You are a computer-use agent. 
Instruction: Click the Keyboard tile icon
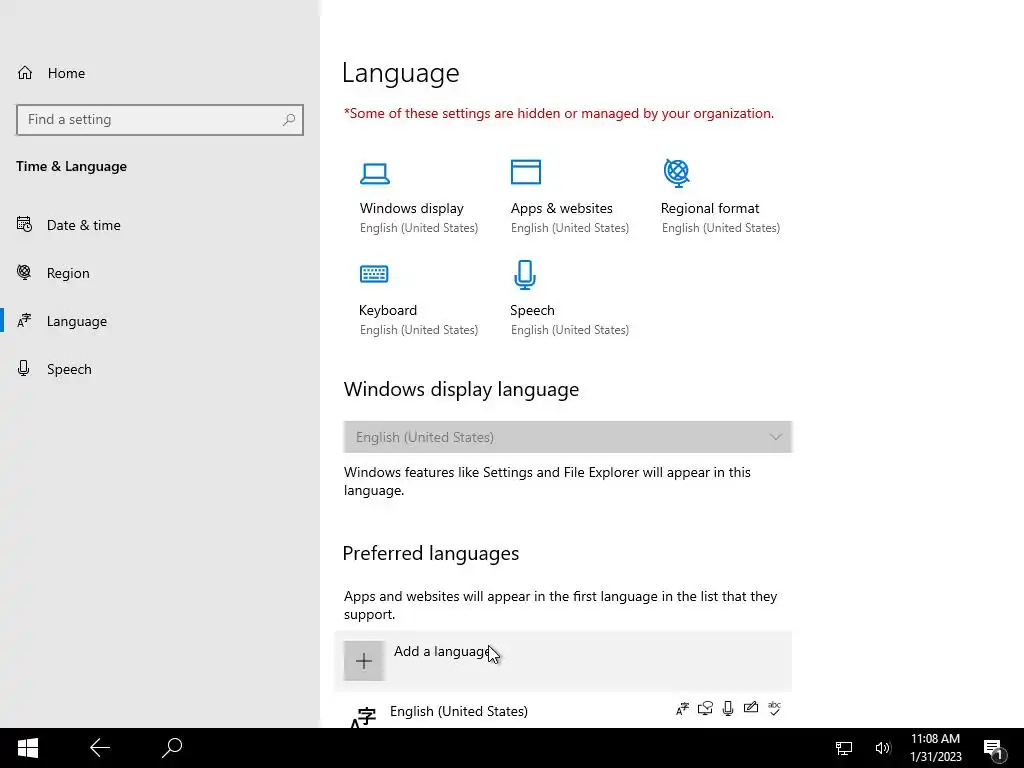tap(374, 274)
